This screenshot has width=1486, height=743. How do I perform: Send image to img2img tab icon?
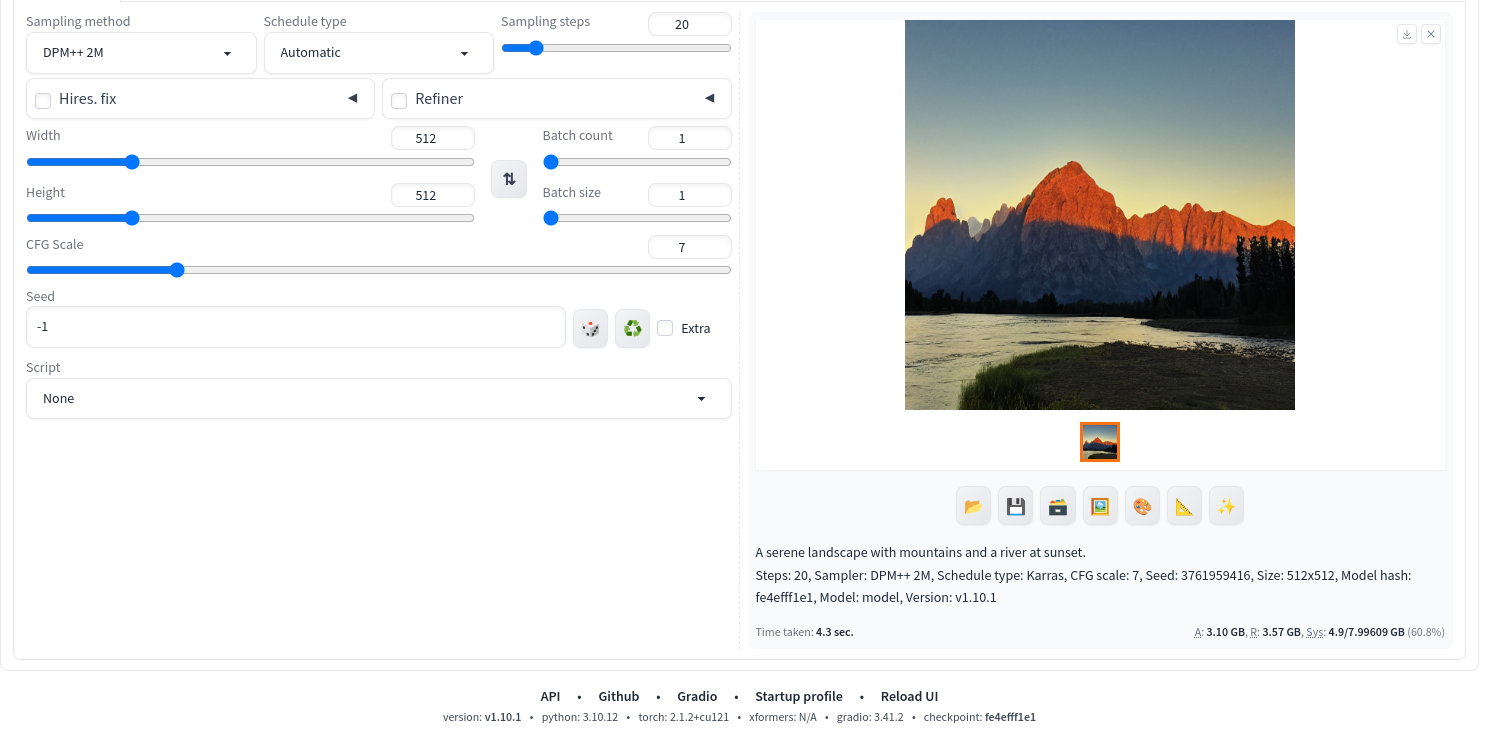coord(1099,507)
